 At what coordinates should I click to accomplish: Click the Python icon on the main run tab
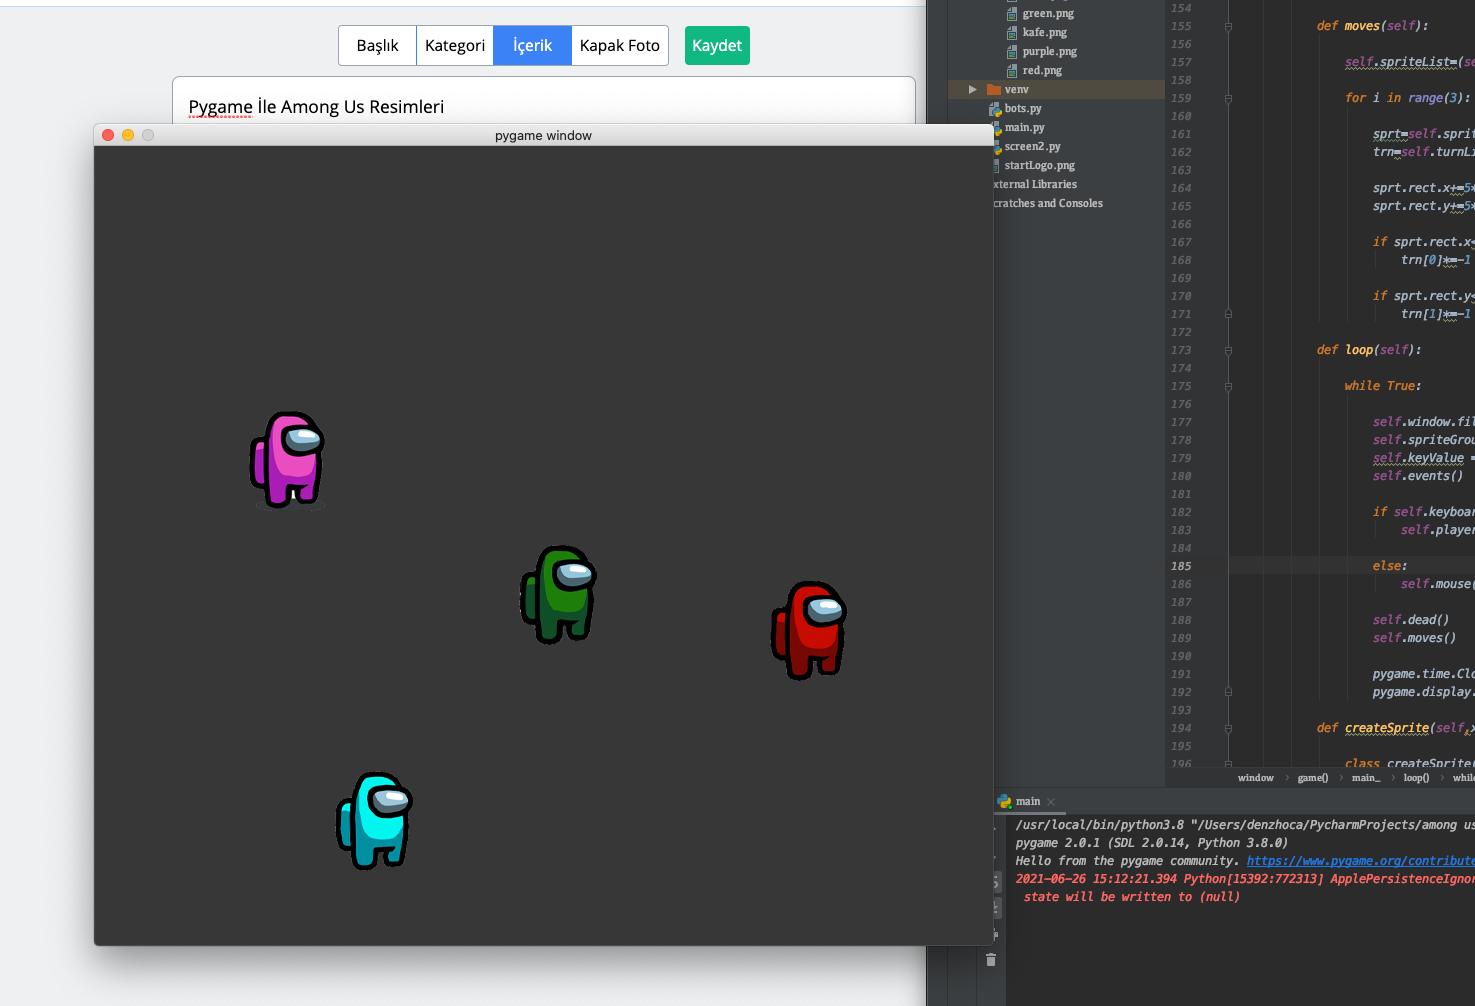(x=1004, y=801)
